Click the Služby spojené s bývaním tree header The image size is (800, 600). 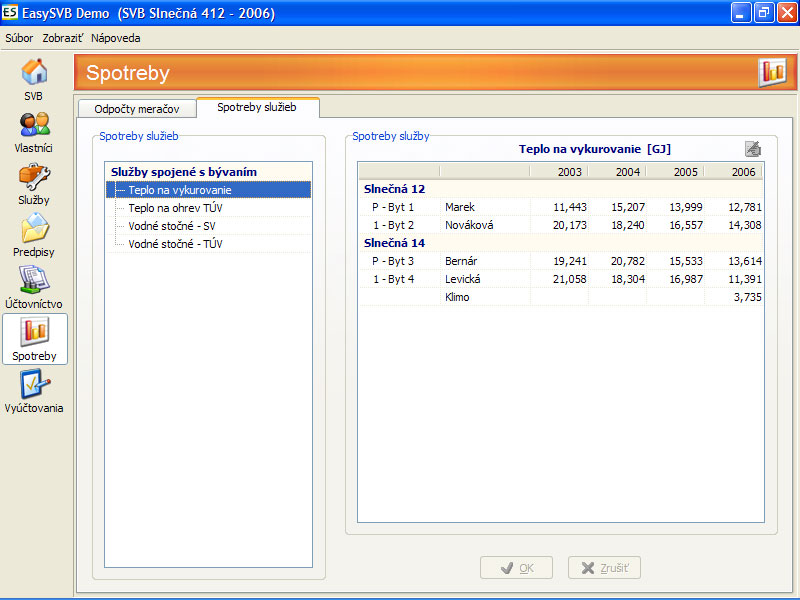tap(184, 172)
